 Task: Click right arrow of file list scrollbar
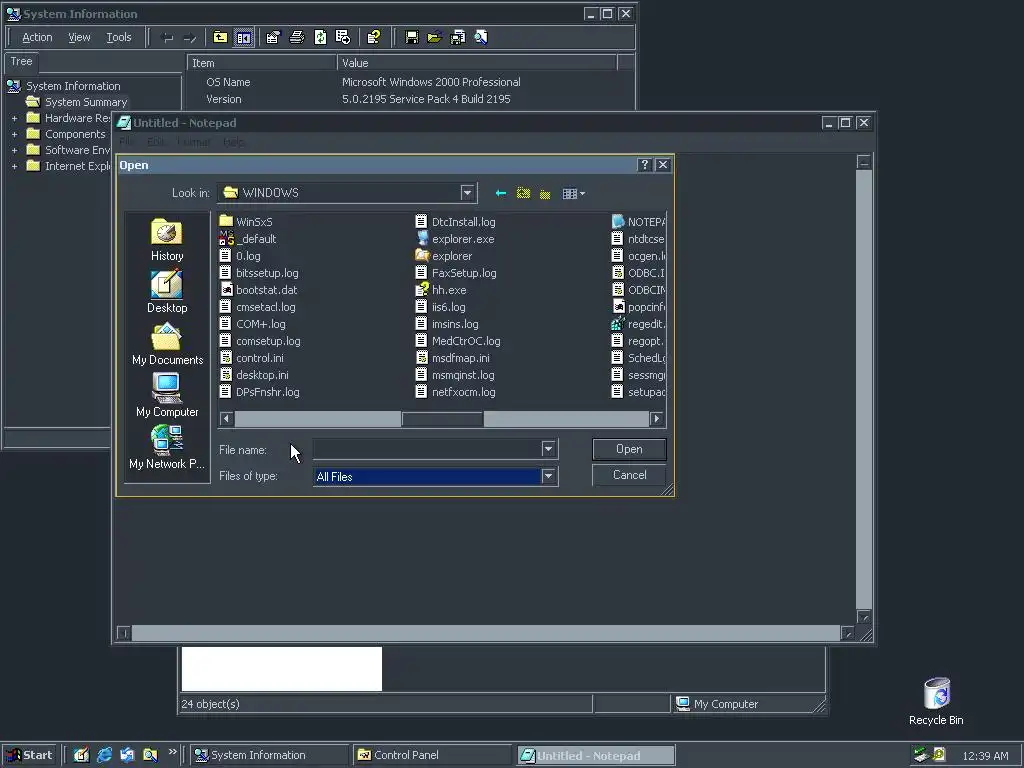tap(657, 419)
